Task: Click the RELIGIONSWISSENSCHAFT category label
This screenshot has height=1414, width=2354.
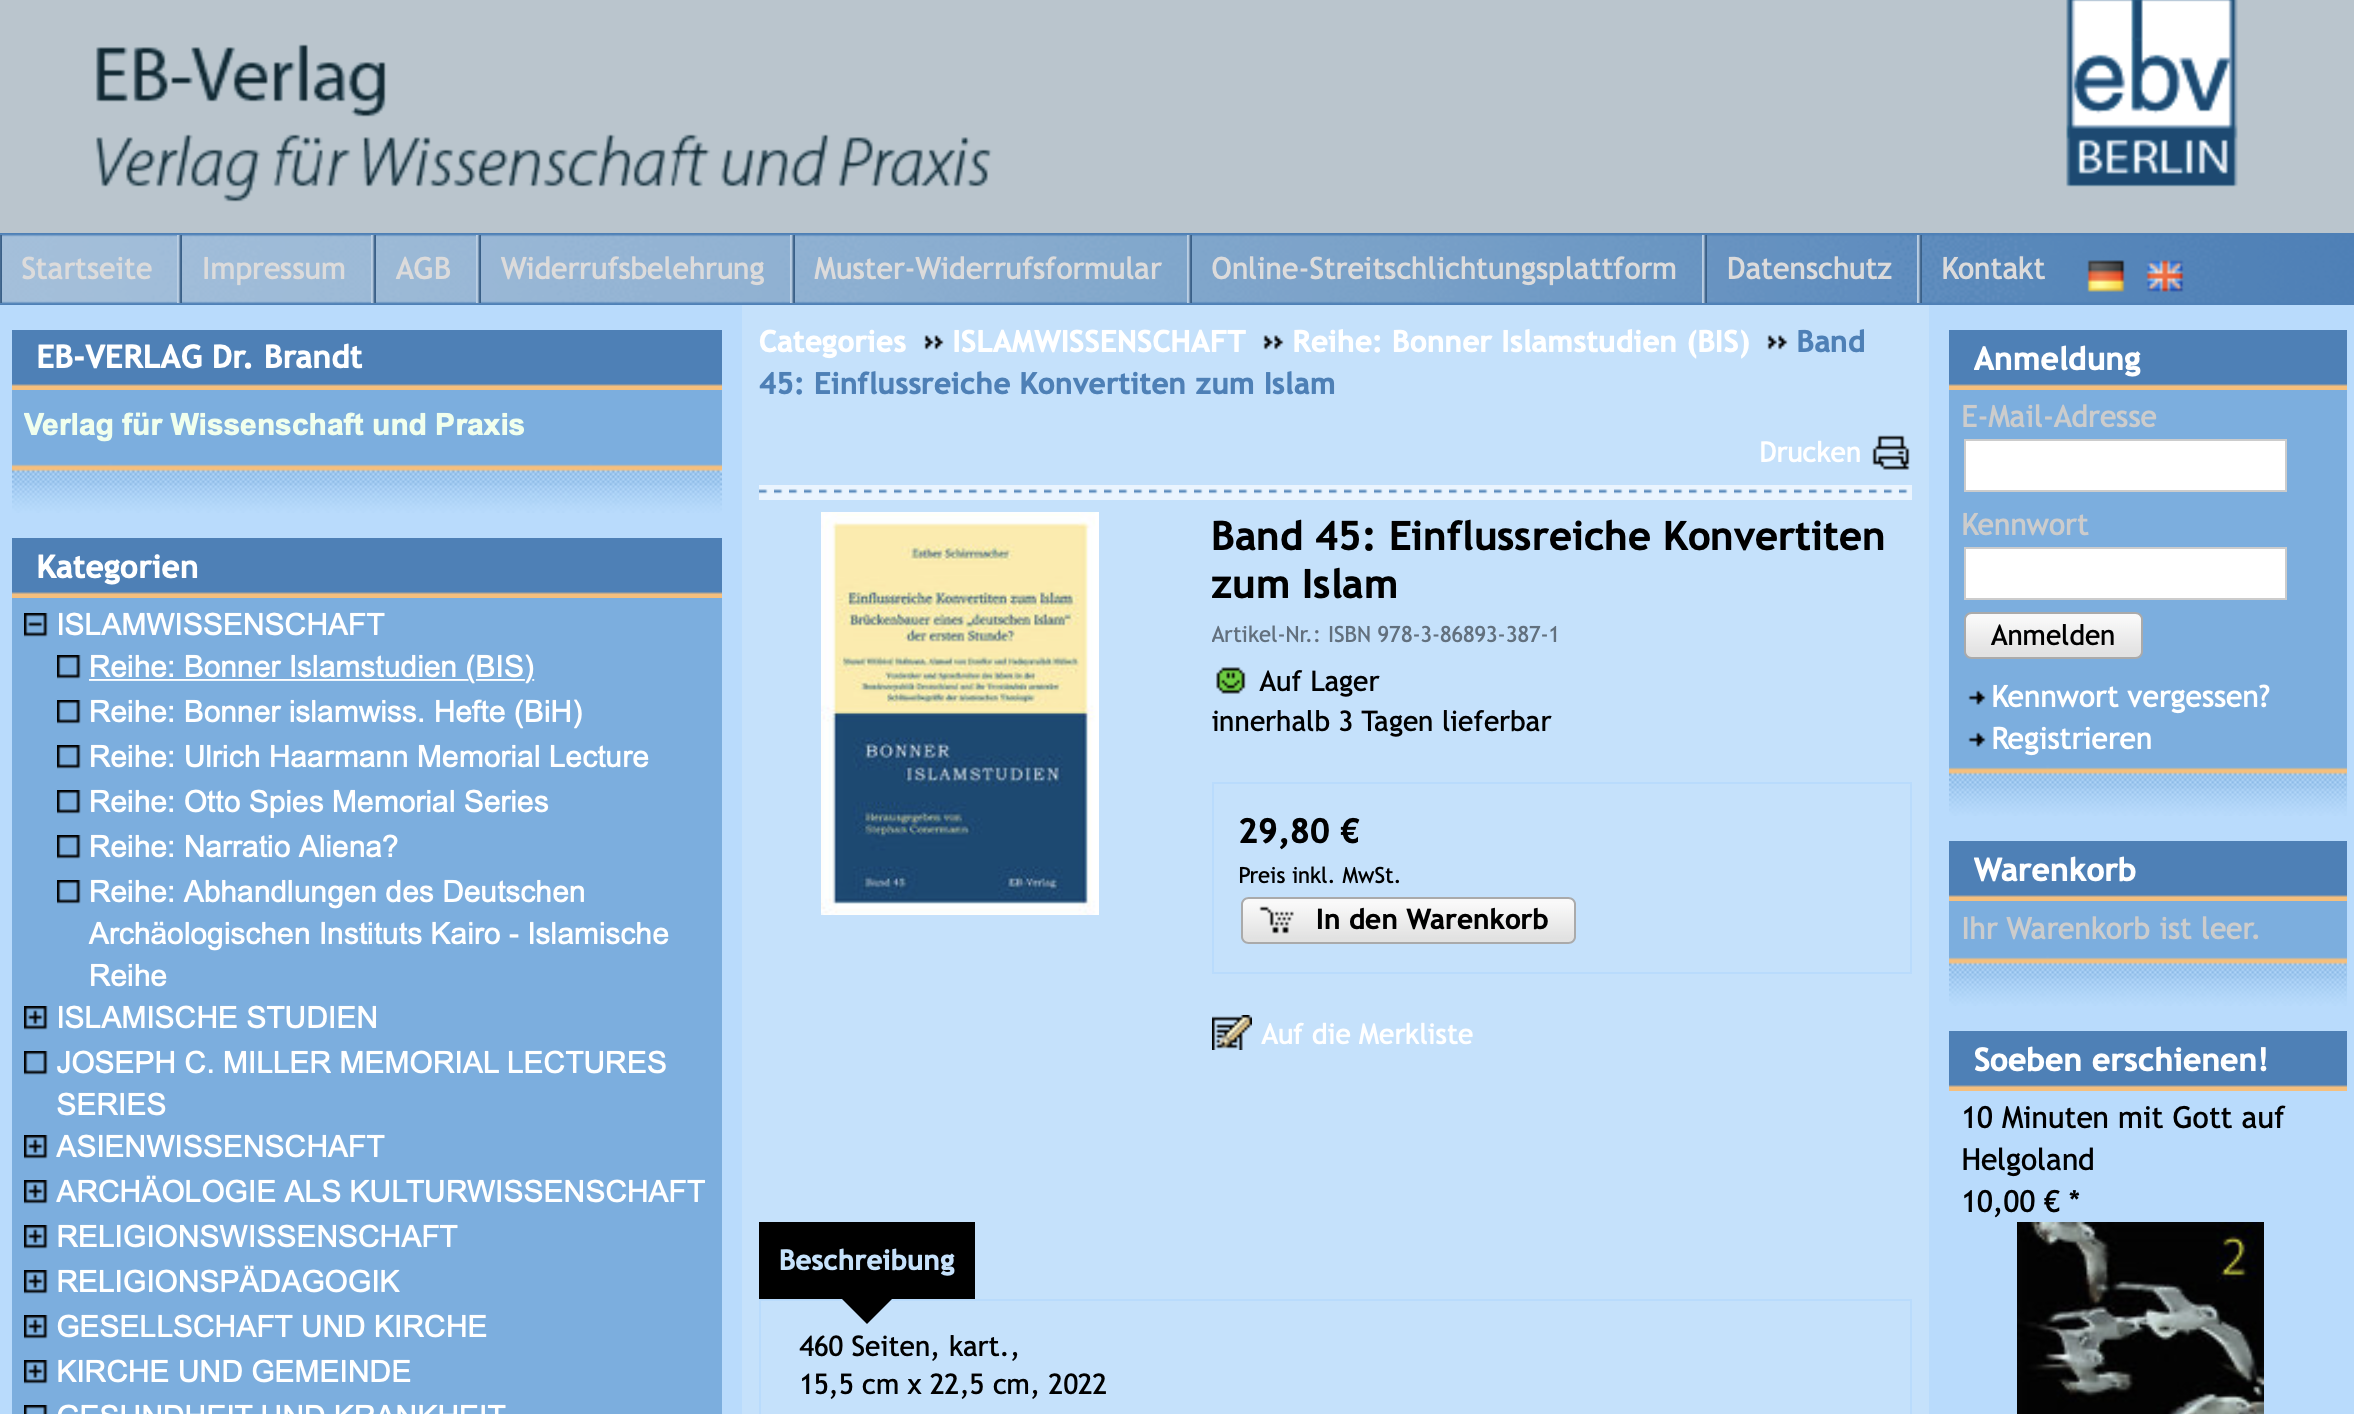Action: [x=257, y=1237]
